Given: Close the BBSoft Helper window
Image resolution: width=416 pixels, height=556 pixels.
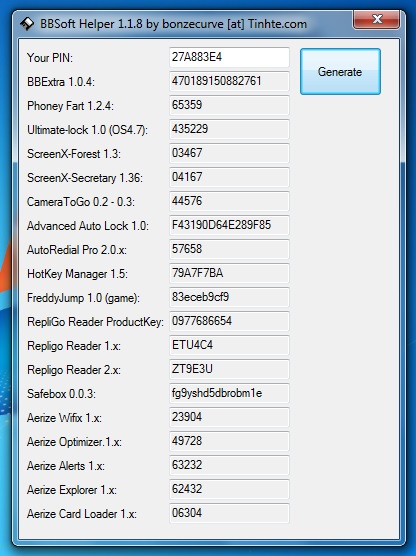Looking at the screenshot, I should (x=376, y=20).
